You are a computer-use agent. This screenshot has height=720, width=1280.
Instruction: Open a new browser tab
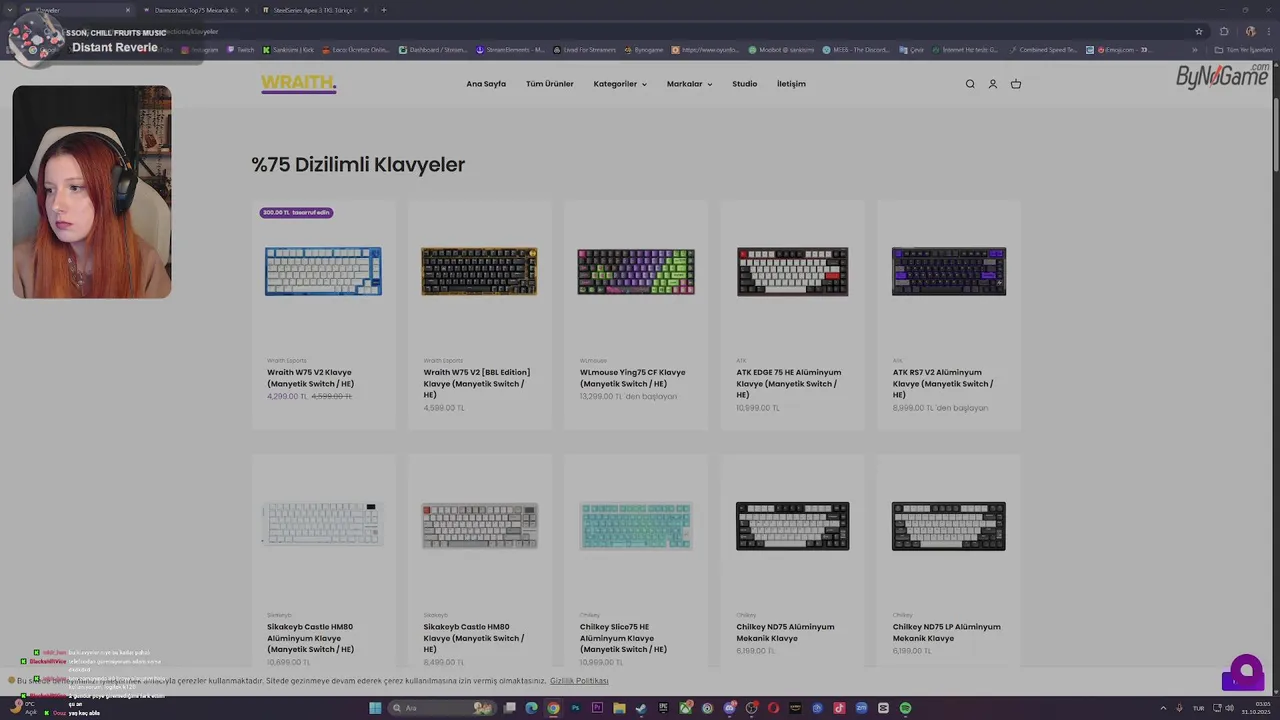[384, 10]
